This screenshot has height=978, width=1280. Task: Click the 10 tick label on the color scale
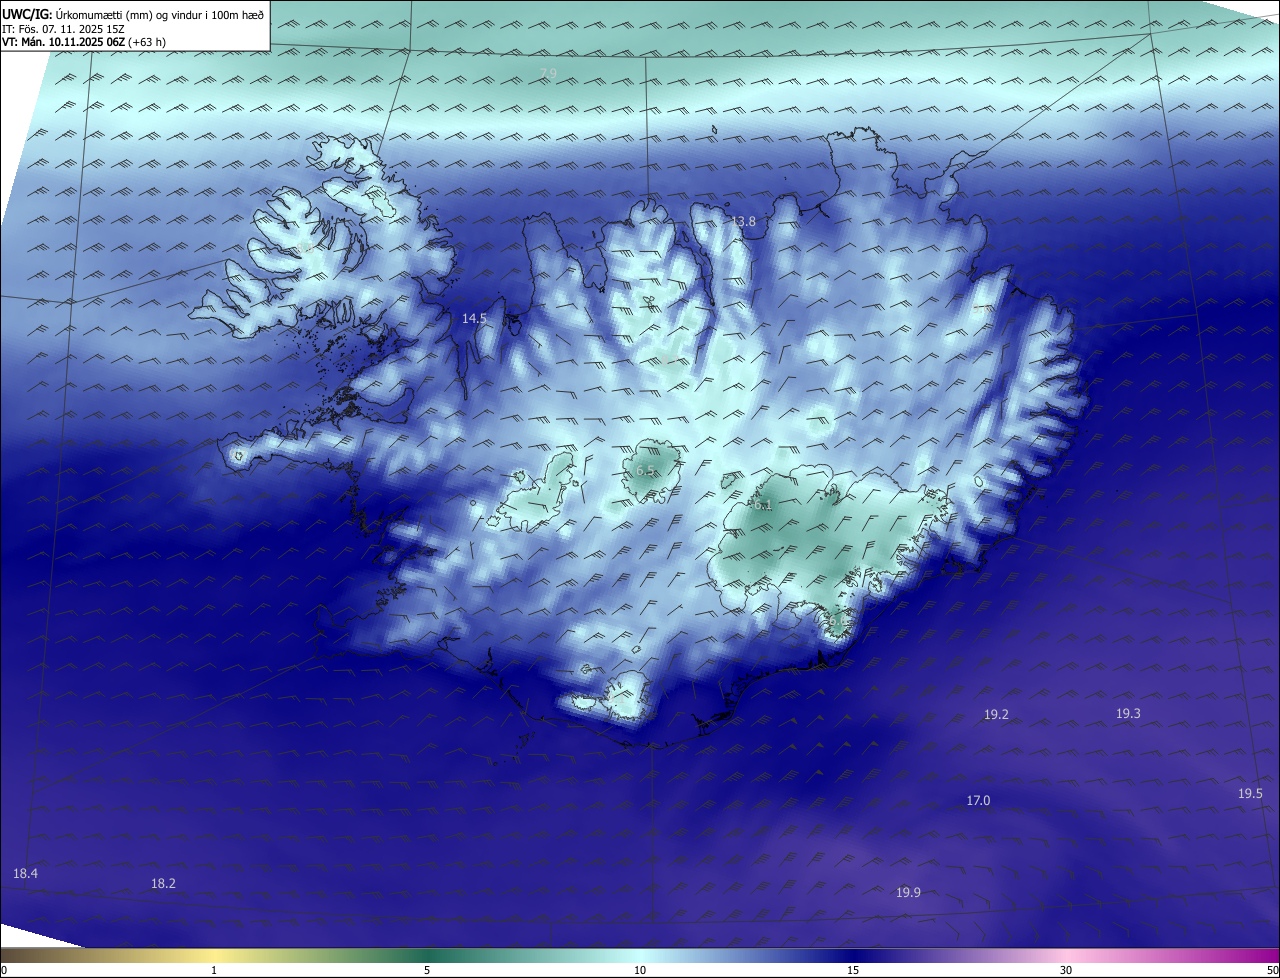coord(640,970)
